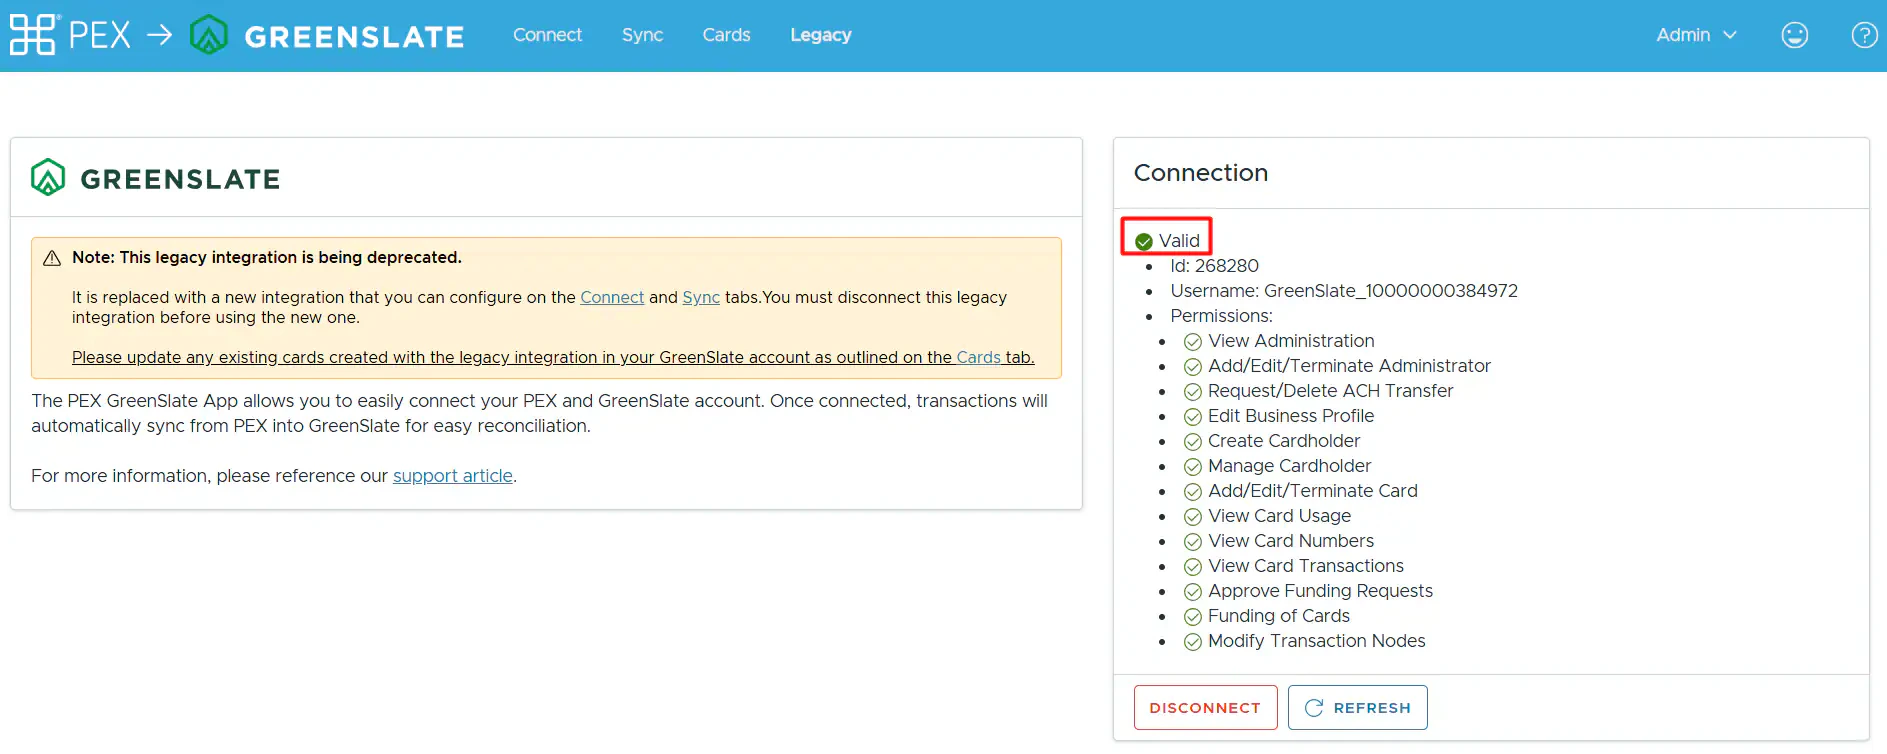Click the deprecation note heading text
The image size is (1887, 754).
[267, 257]
